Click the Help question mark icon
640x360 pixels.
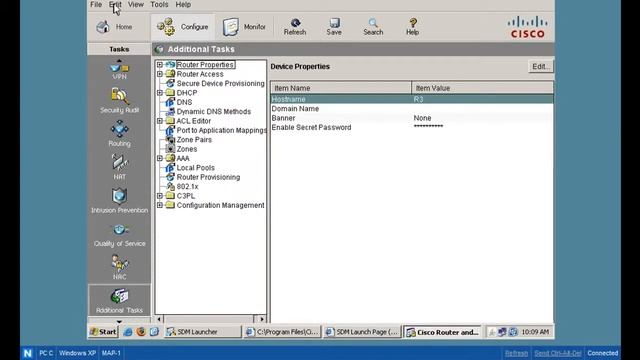[412, 27]
